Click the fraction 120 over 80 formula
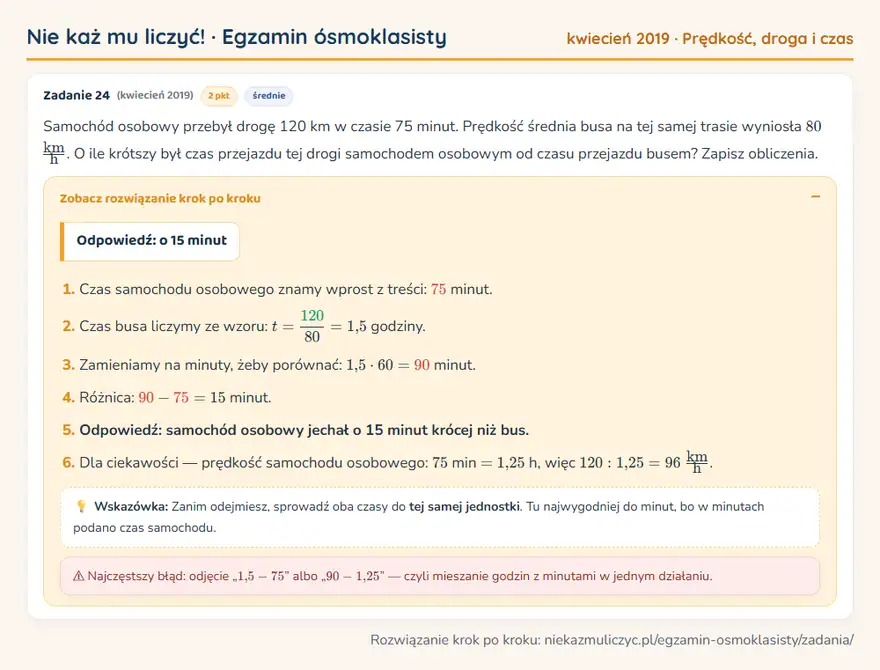The width and height of the screenshot is (880, 670). [312, 326]
